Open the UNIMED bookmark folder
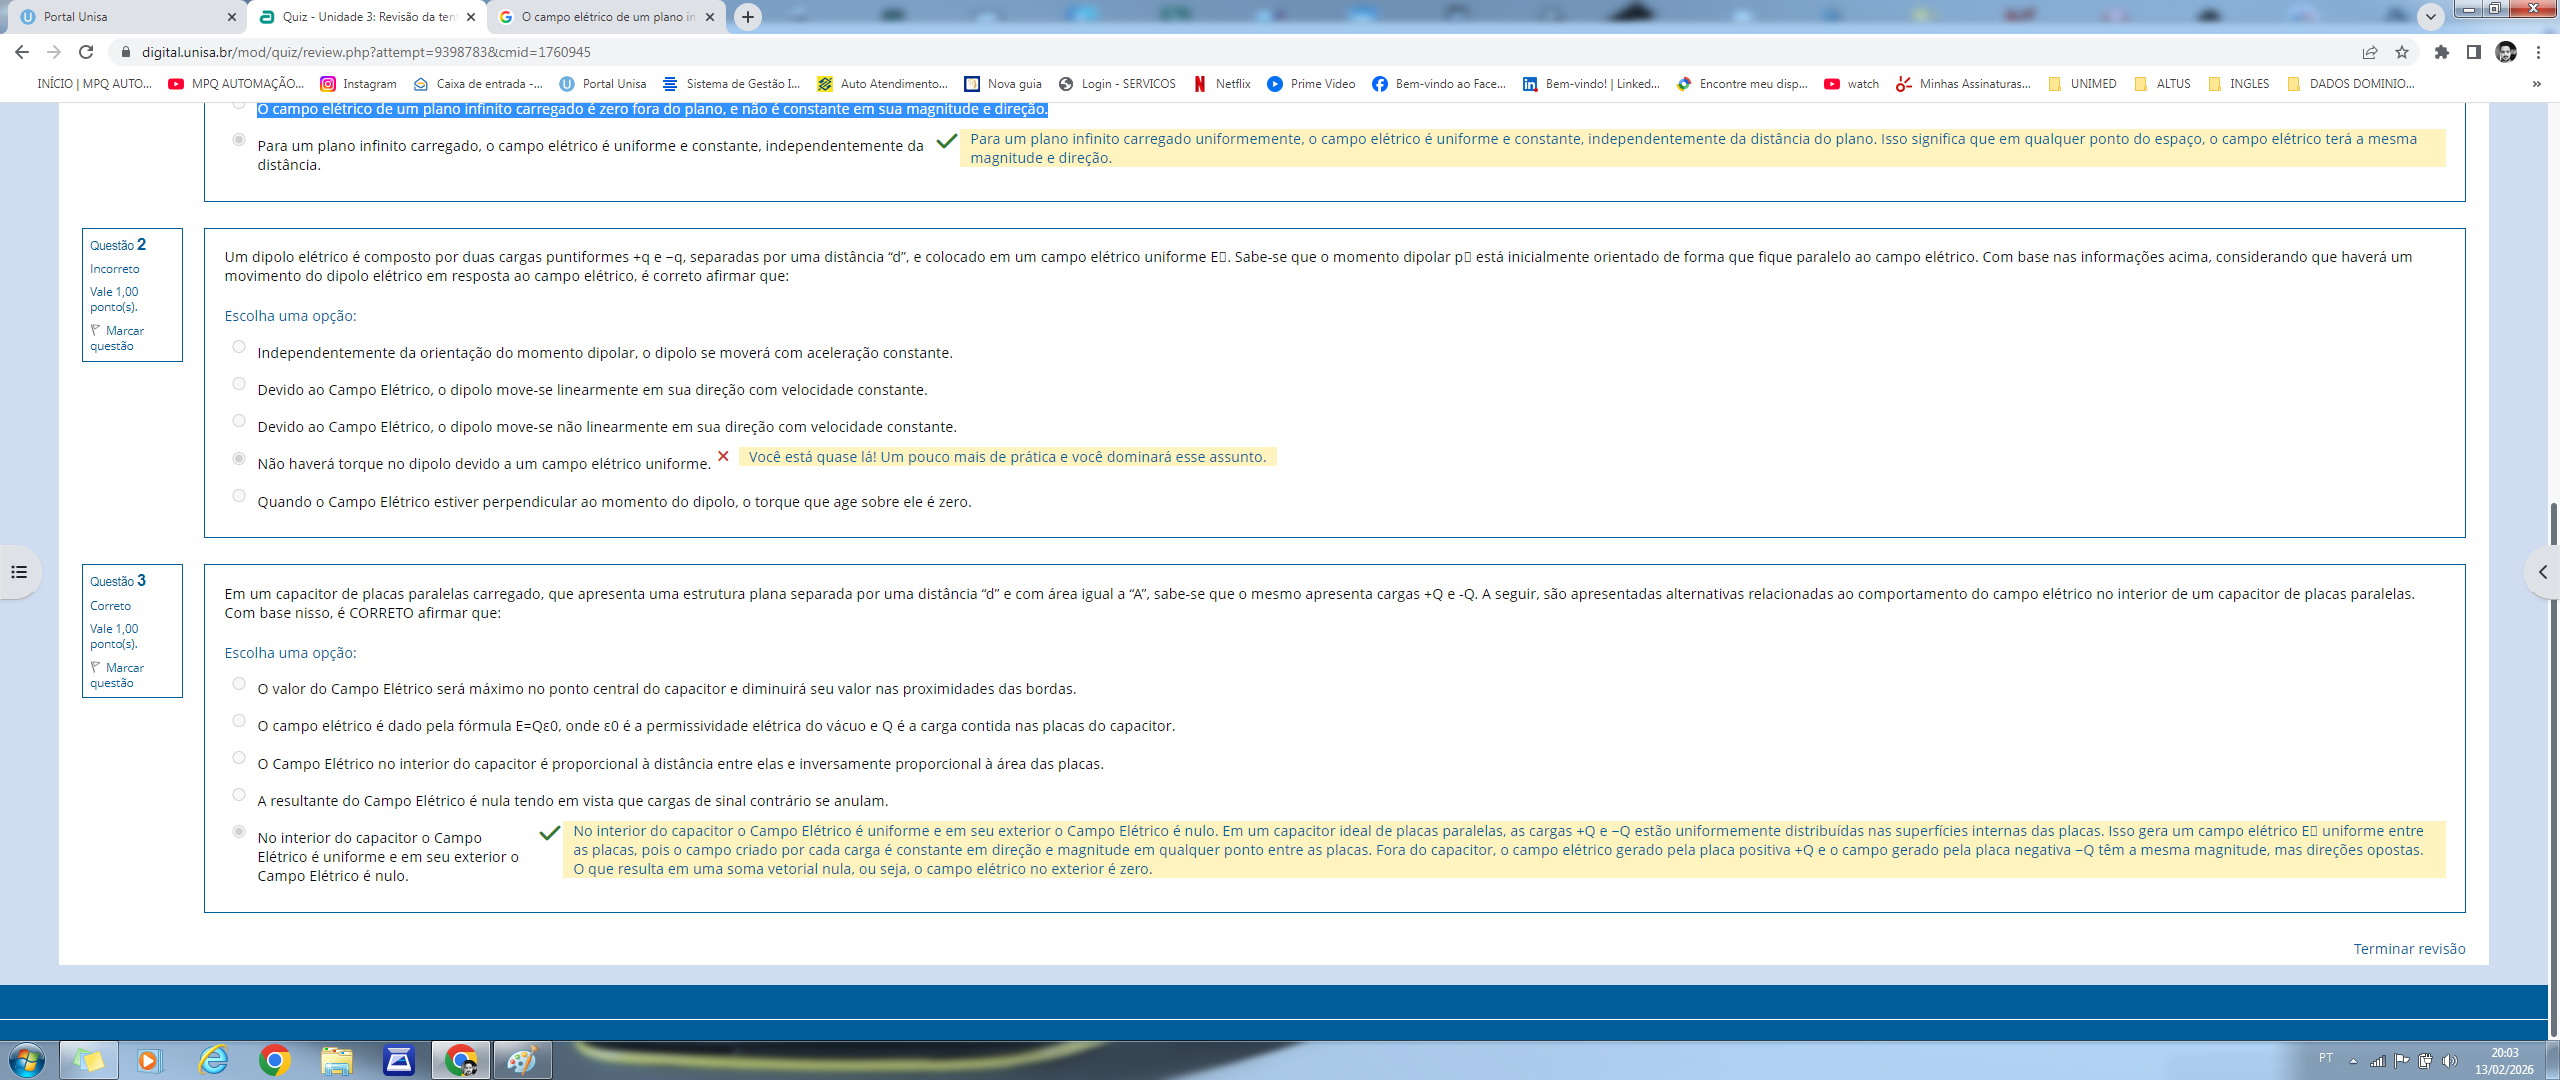 pyautogui.click(x=2083, y=84)
